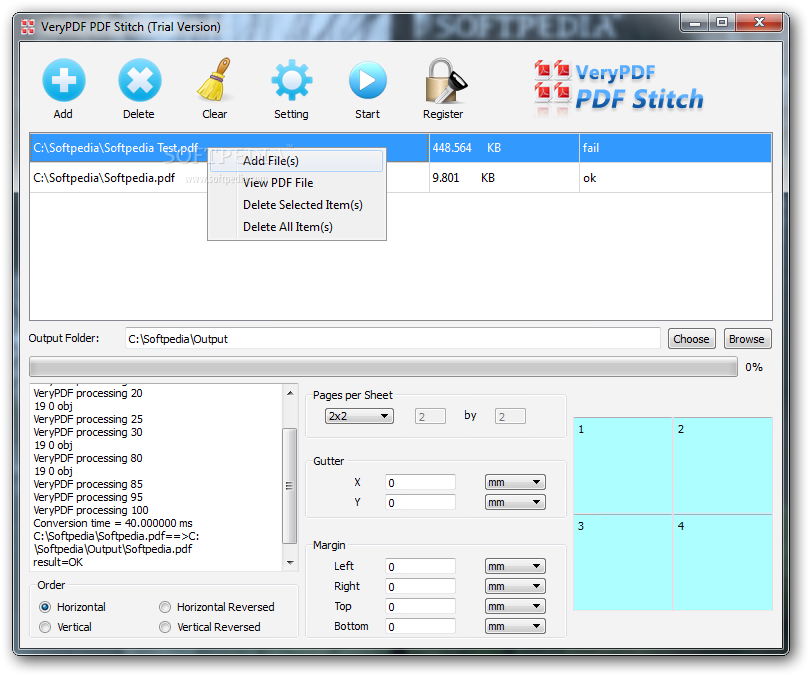Click the app icon in title bar
The height and width of the screenshot is (676, 810).
pyautogui.click(x=28, y=27)
